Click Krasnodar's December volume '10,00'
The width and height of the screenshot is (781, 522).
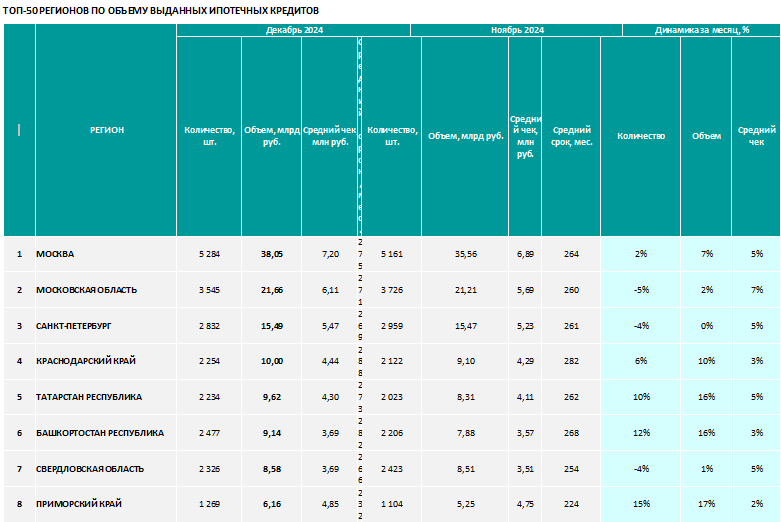click(271, 361)
